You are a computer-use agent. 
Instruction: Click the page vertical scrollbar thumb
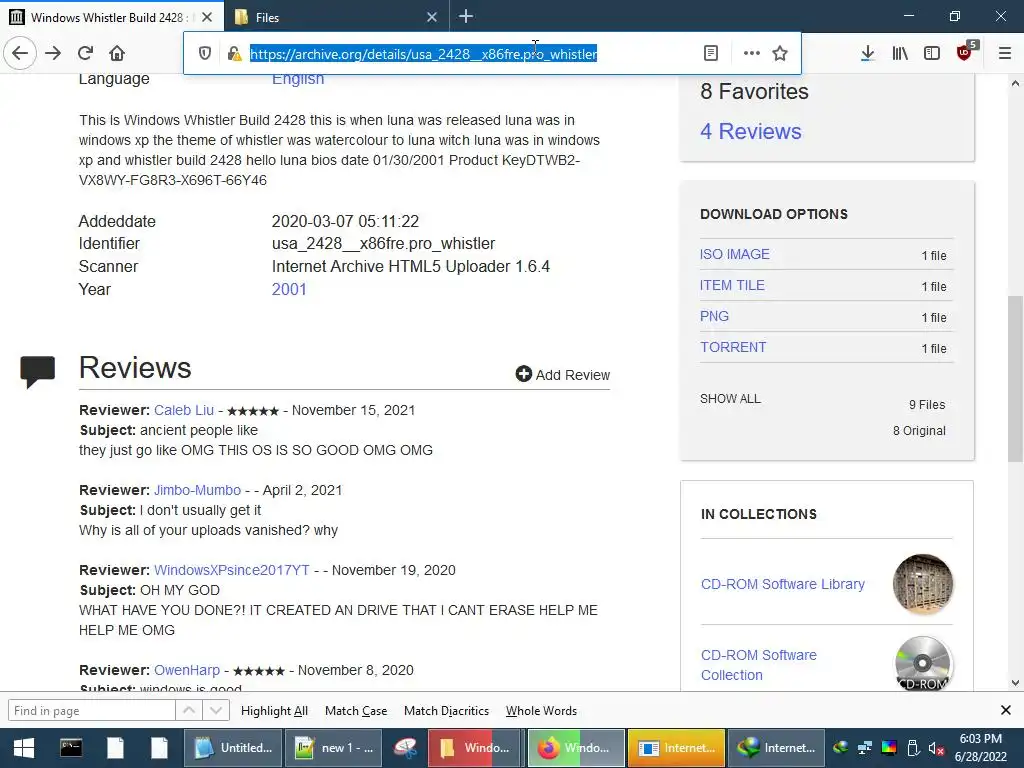[1015, 377]
